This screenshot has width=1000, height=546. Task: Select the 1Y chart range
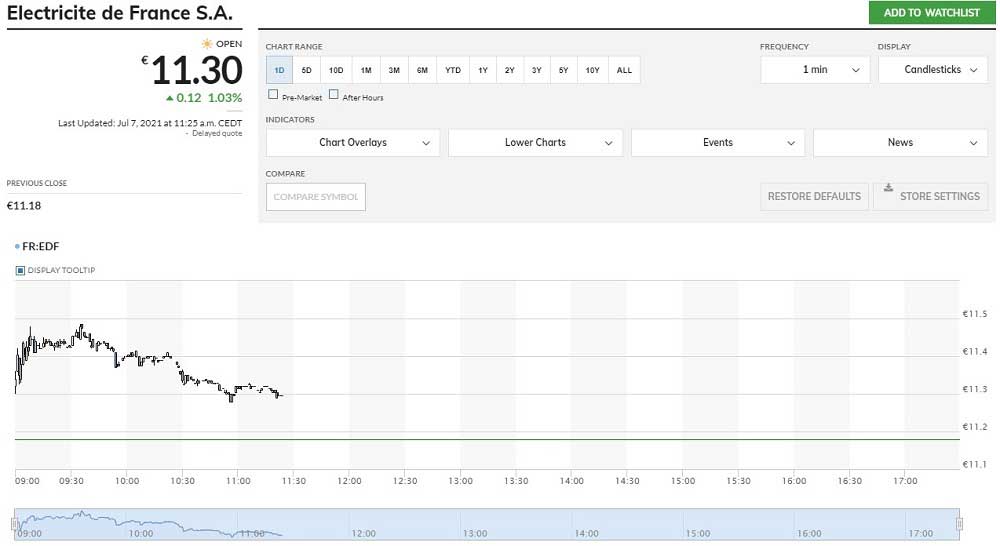483,70
